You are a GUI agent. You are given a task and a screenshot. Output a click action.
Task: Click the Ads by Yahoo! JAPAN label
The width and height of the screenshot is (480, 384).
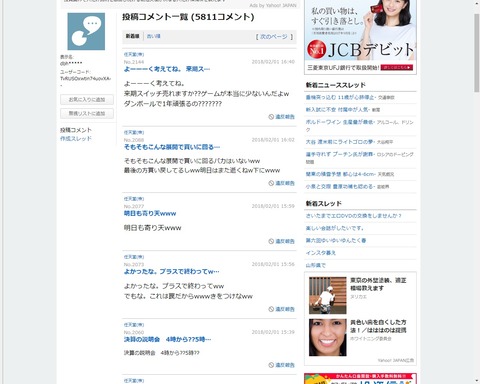click(x=273, y=5)
